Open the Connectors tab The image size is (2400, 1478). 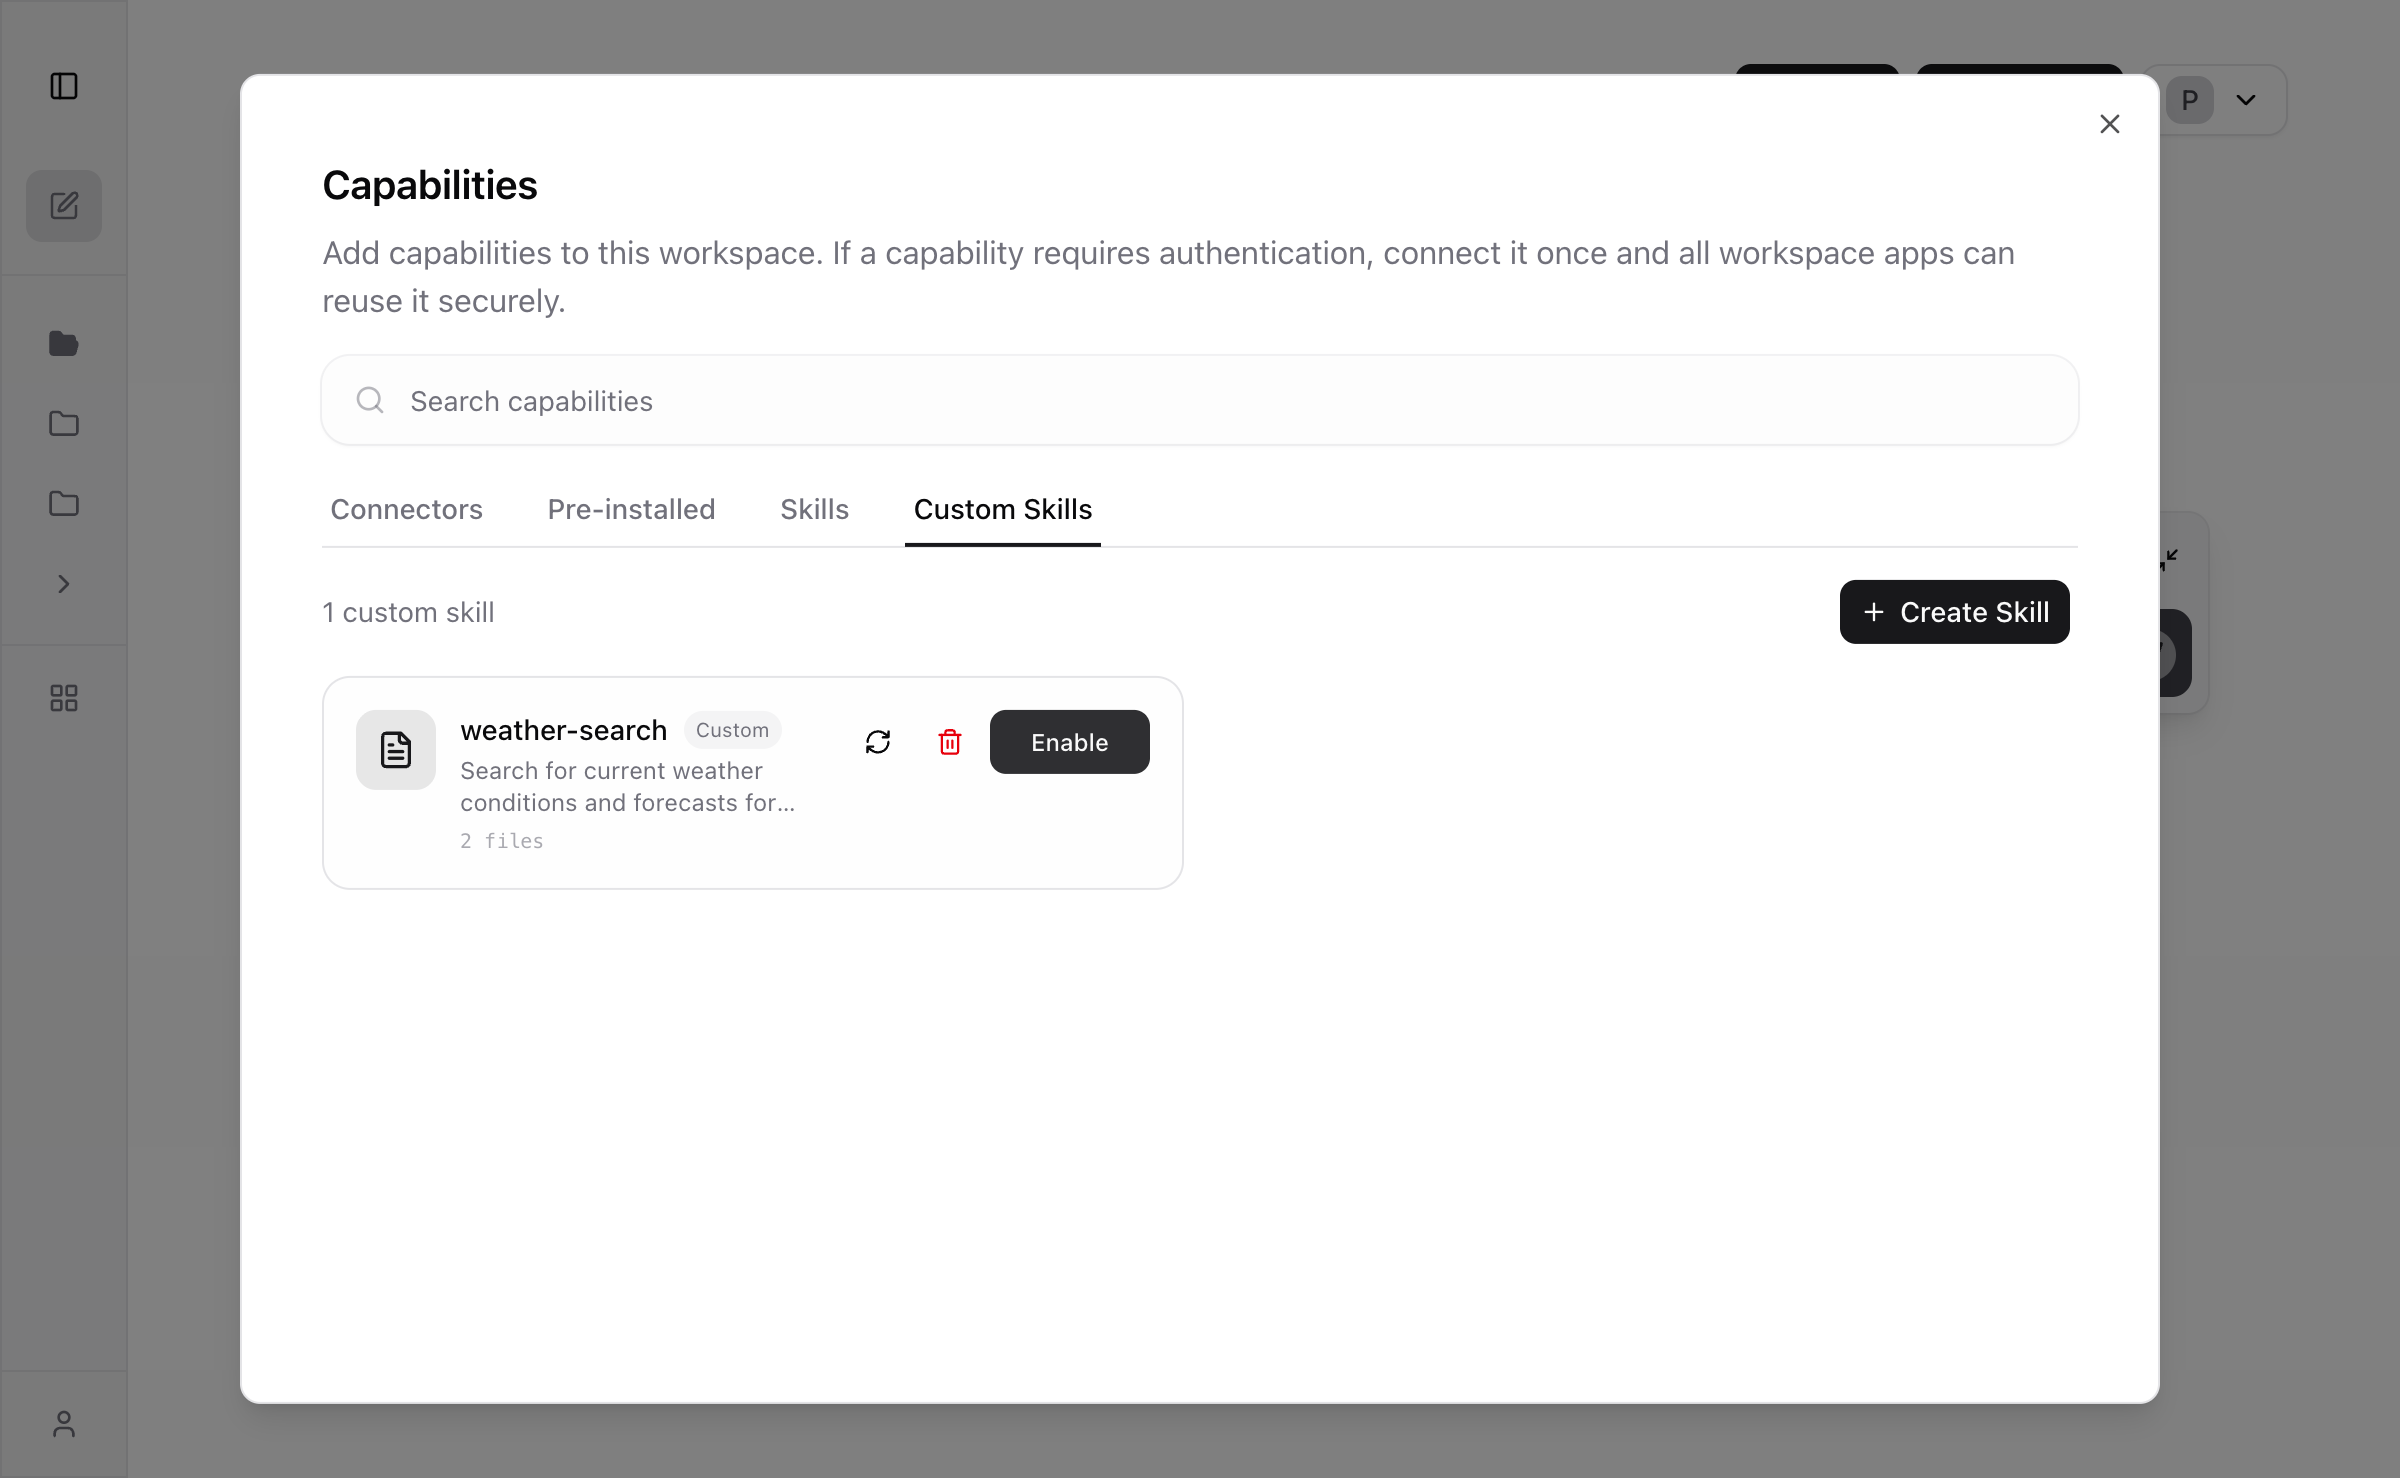[406, 509]
